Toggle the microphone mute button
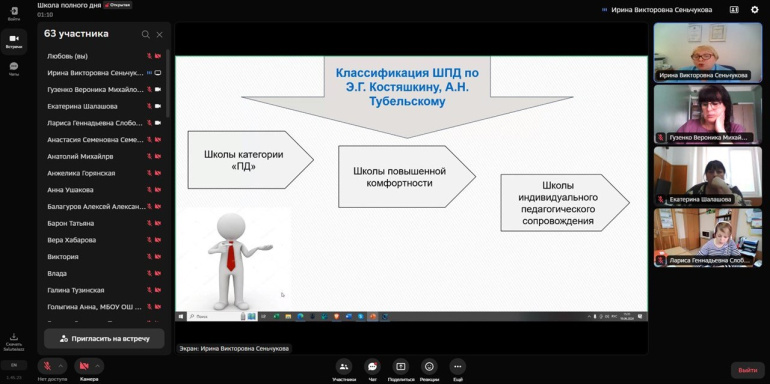Screen dimensions: 770x384 [x=47, y=366]
